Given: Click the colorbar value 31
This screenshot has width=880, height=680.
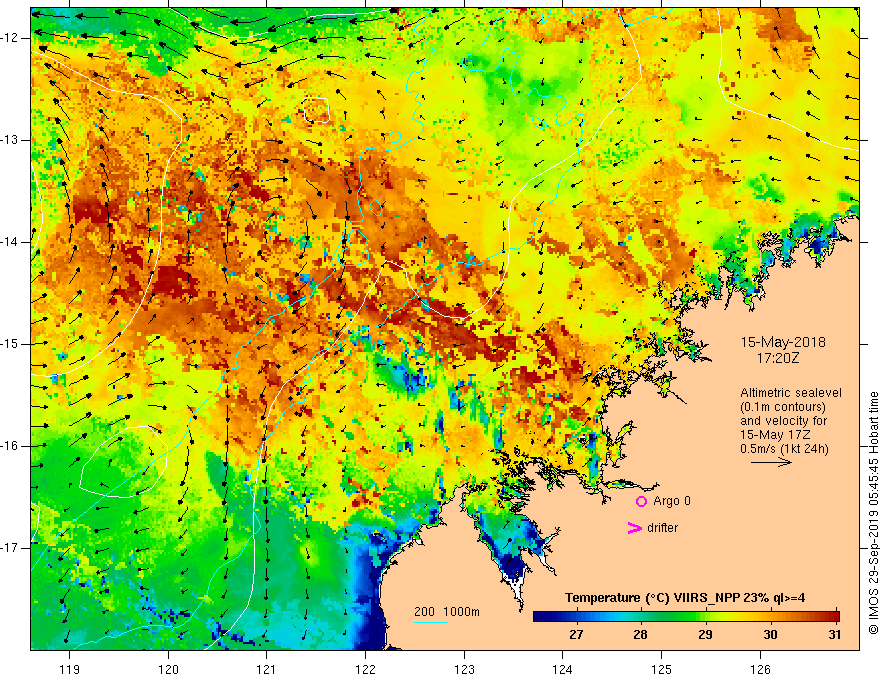Looking at the screenshot, I should pyautogui.click(x=835, y=635).
